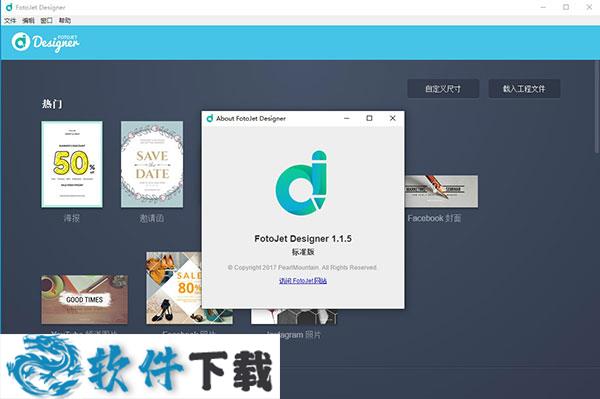Open the 窗口 menu

[46, 20]
